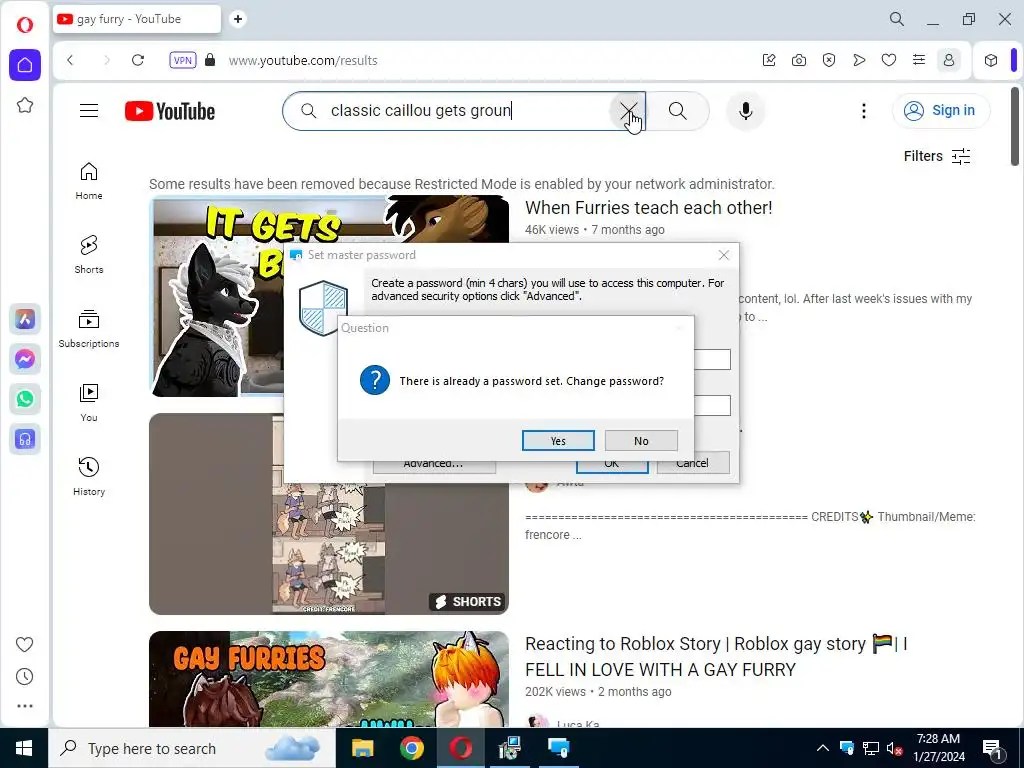The height and width of the screenshot is (768, 1024).
Task: Show hidden system tray icons
Action: click(823, 748)
